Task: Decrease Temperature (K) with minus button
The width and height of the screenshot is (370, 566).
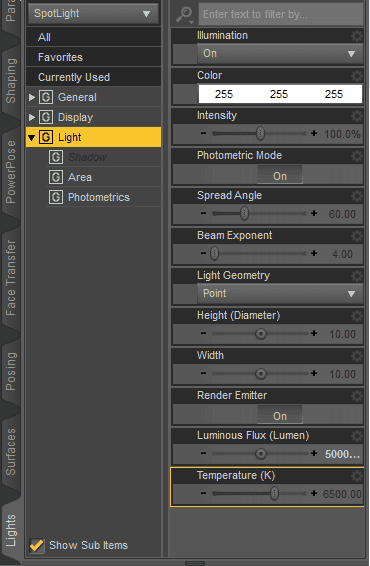Action: [204, 493]
